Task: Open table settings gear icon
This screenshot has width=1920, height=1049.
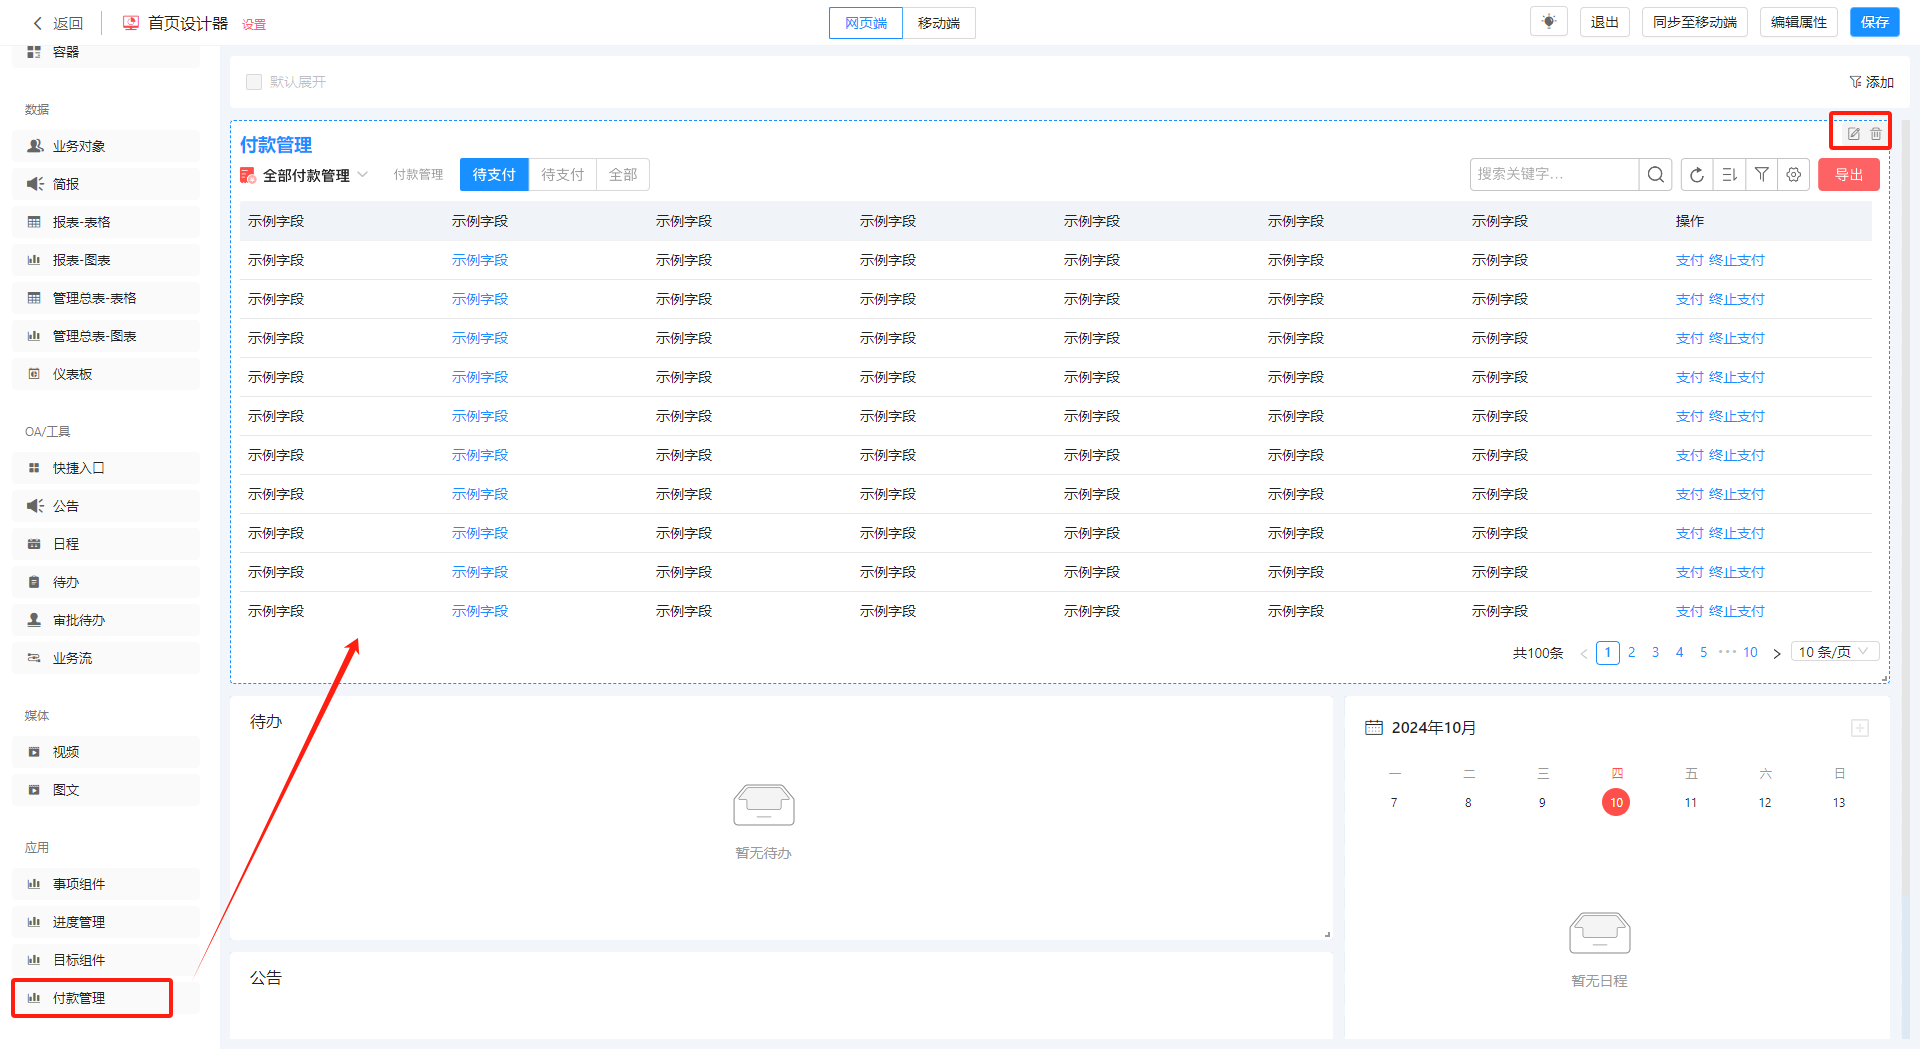Action: coord(1794,175)
